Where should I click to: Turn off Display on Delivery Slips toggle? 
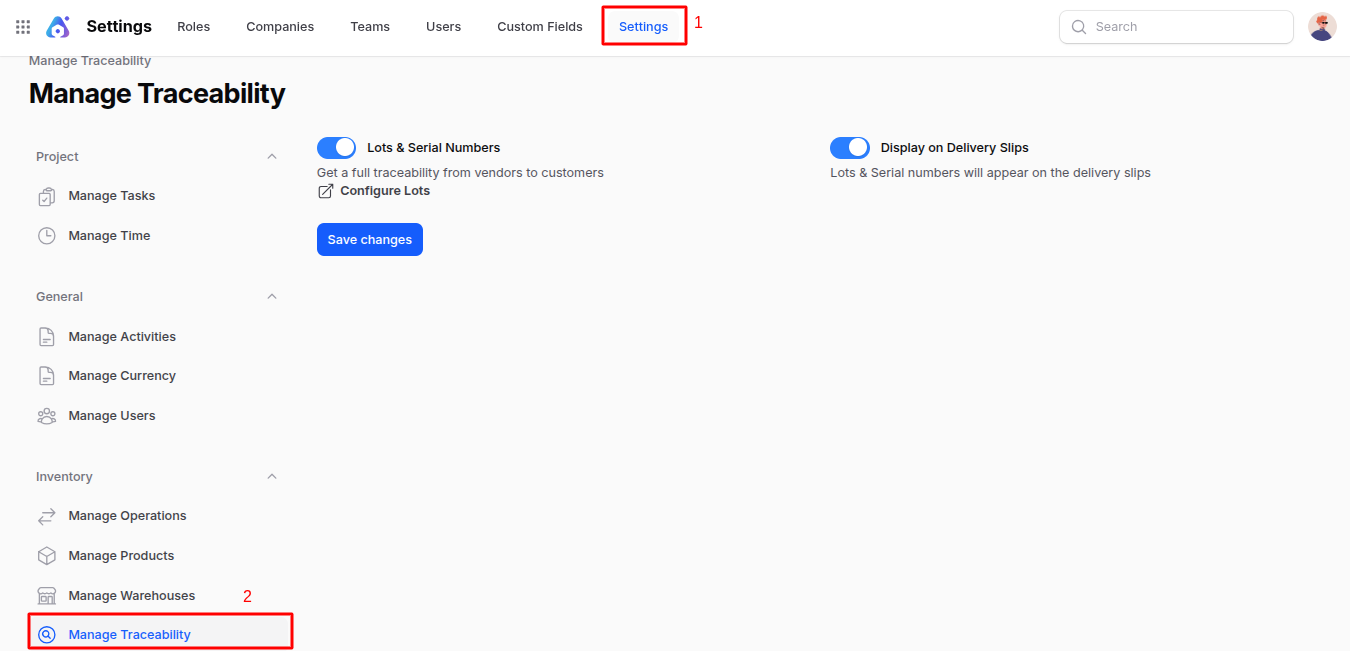click(x=850, y=148)
